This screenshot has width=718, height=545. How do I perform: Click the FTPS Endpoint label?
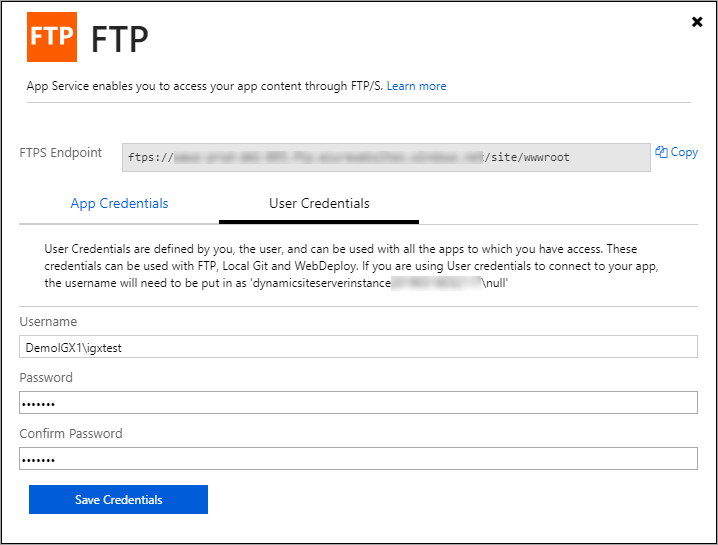tap(61, 153)
